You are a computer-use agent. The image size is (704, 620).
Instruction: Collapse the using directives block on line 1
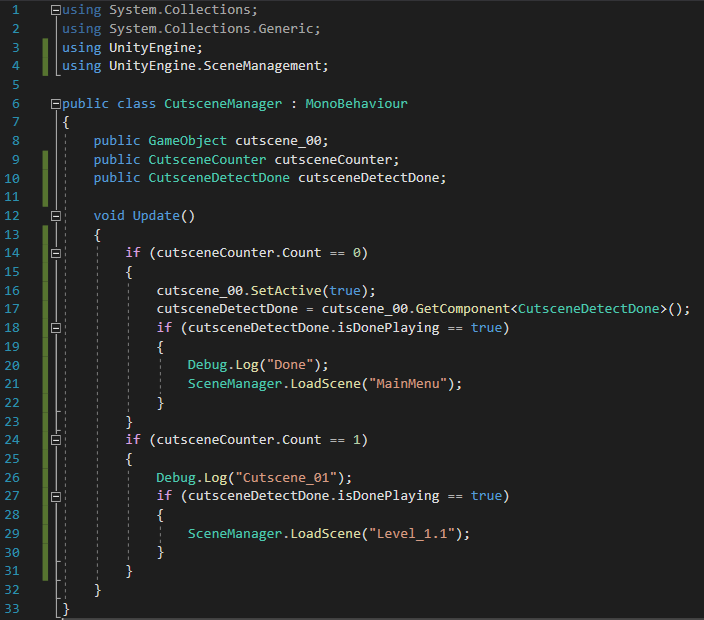tap(55, 10)
